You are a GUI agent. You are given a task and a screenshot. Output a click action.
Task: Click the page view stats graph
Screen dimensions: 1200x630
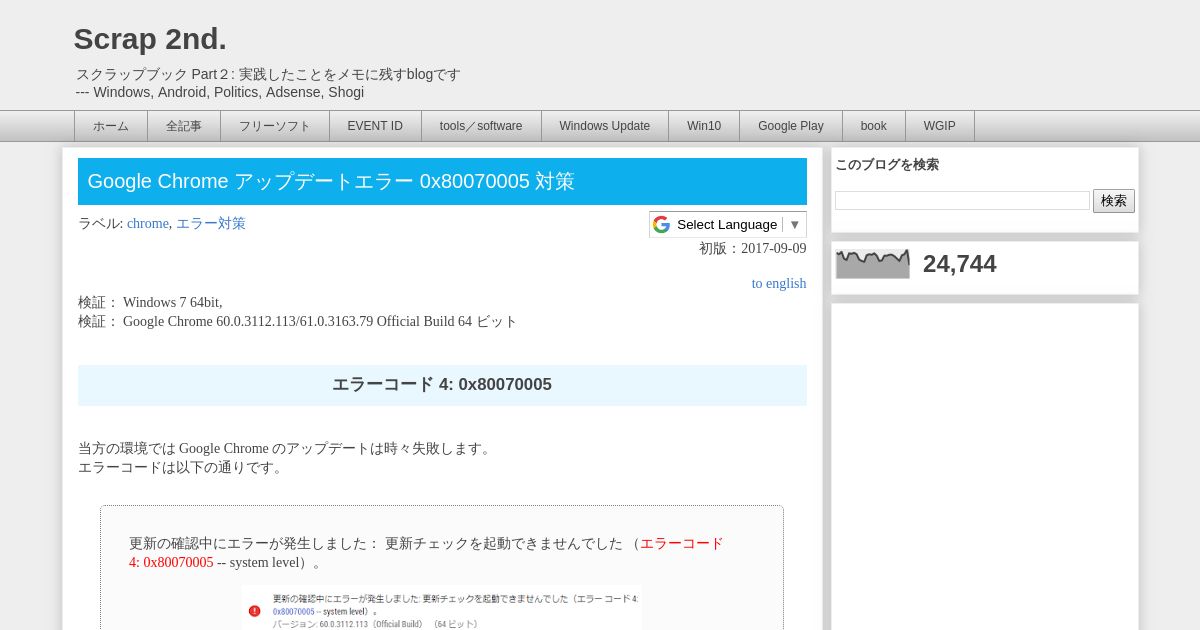873,264
